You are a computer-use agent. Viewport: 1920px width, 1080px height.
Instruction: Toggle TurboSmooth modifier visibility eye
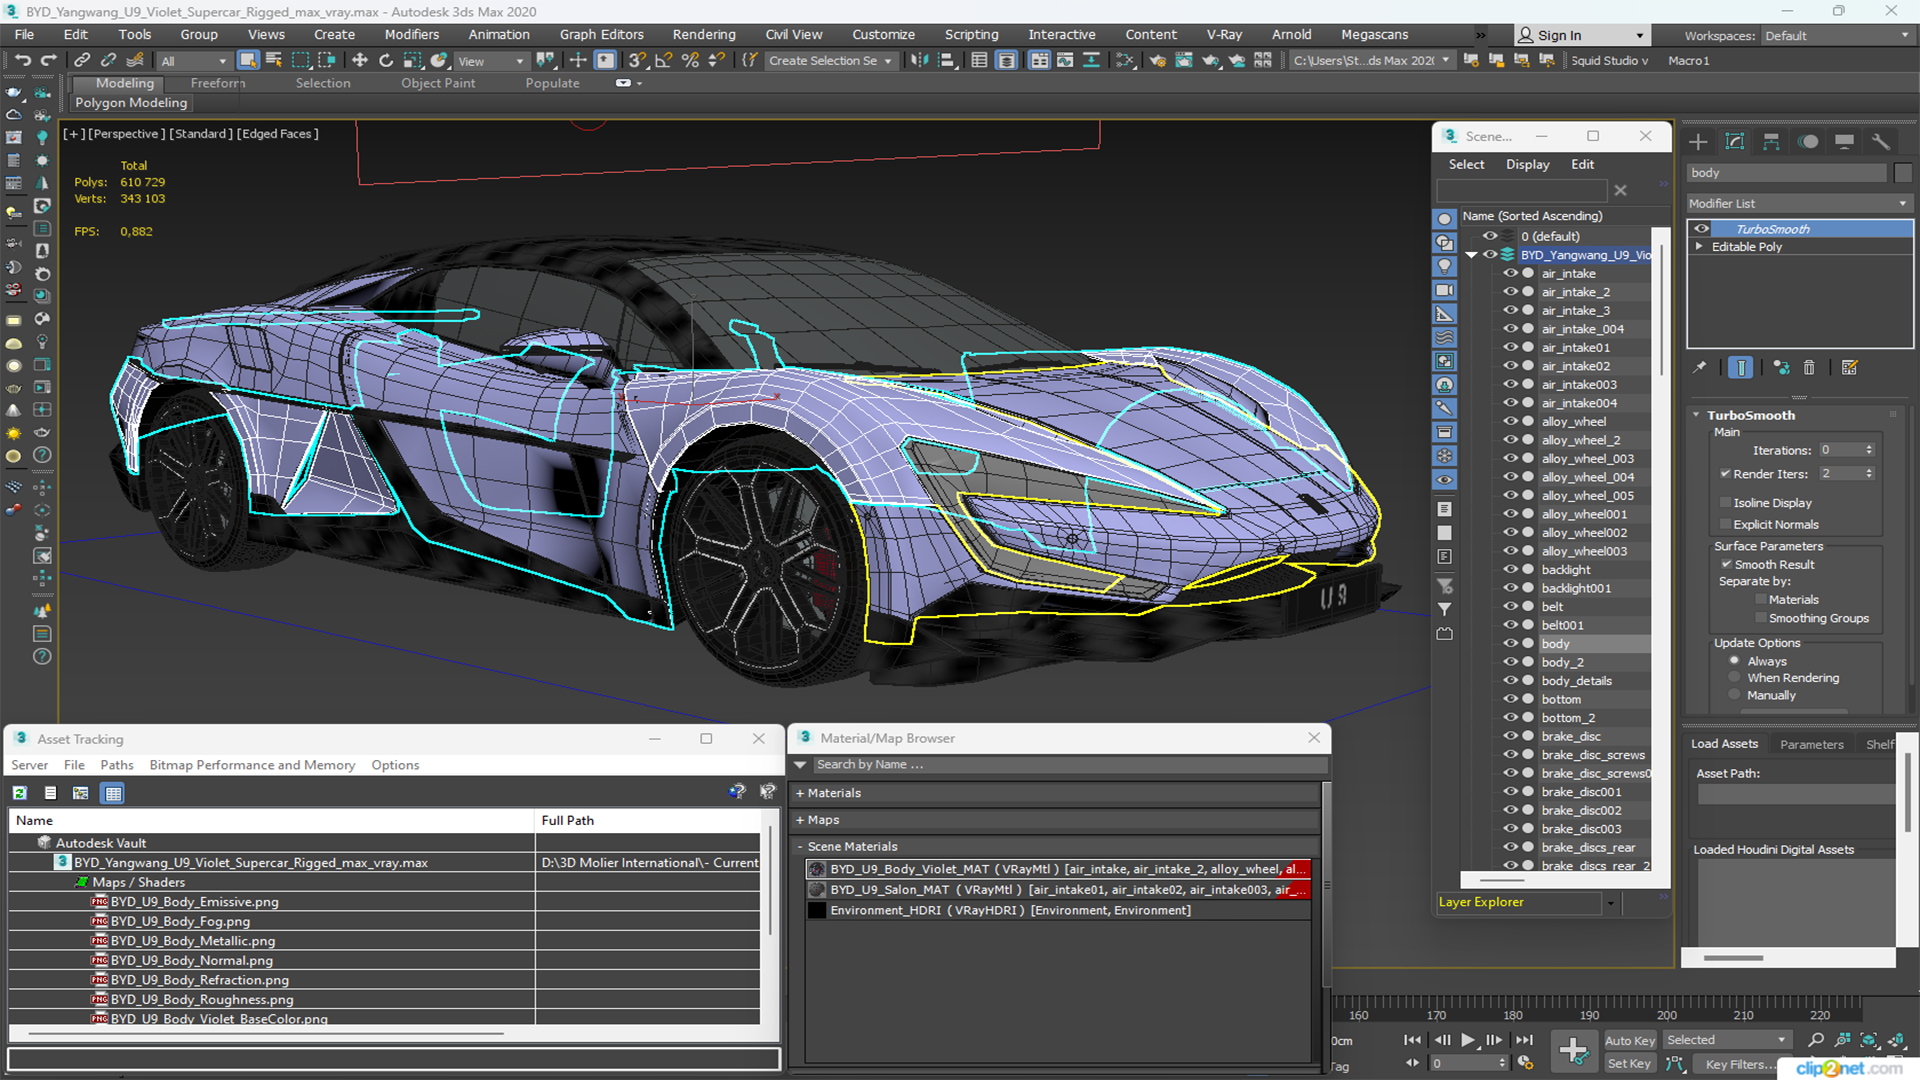click(x=1701, y=228)
